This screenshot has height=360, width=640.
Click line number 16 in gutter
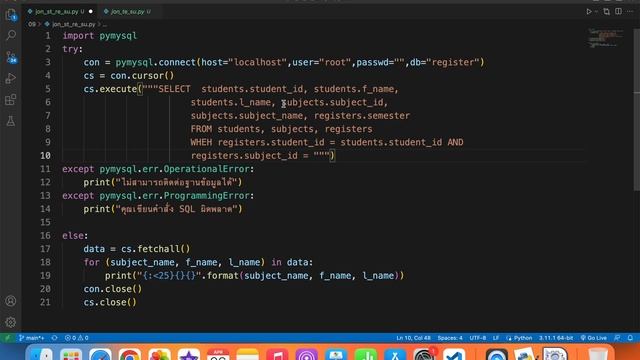point(45,236)
